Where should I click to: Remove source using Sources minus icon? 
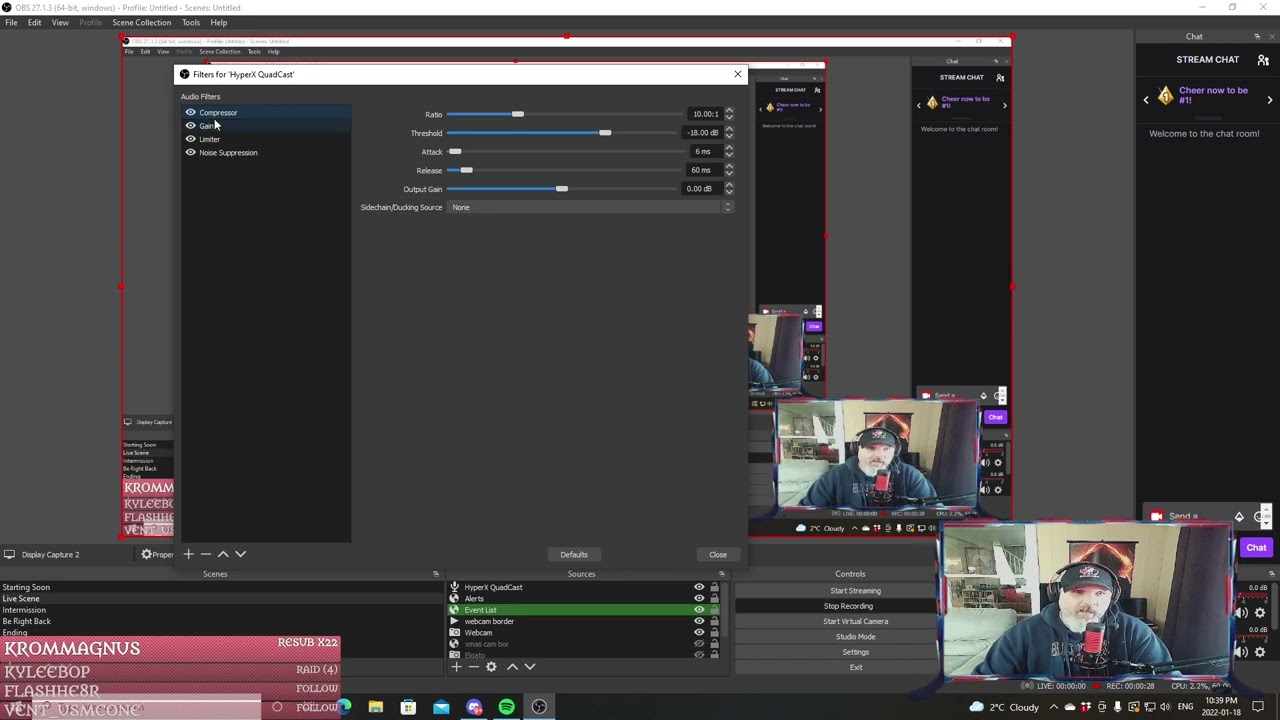click(473, 667)
